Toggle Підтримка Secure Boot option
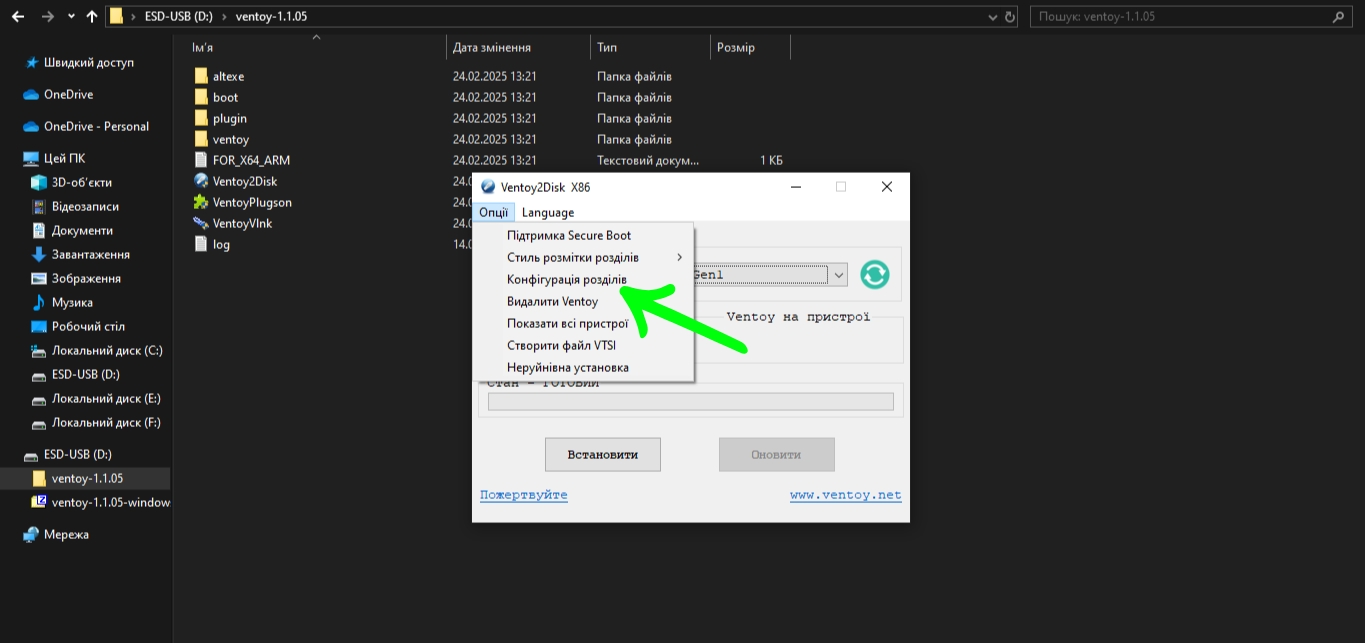The image size is (1365, 643). click(583, 235)
